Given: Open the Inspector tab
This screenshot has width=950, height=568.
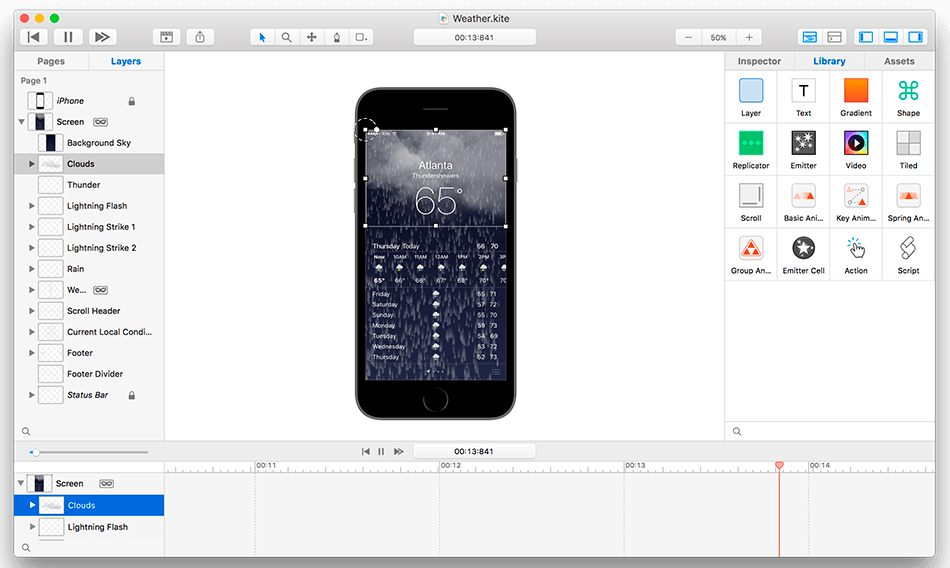Looking at the screenshot, I should click(759, 61).
